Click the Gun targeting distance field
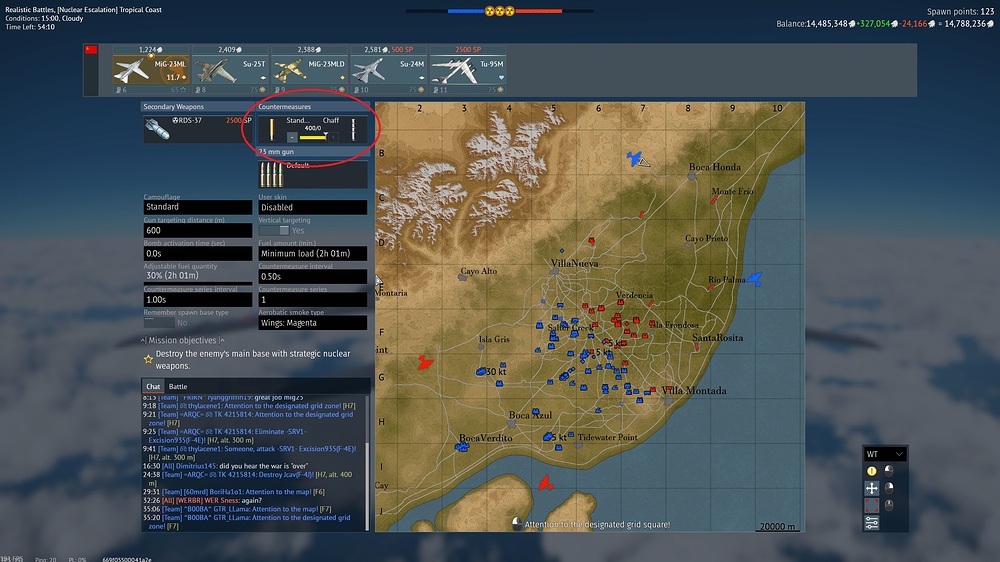 point(198,231)
